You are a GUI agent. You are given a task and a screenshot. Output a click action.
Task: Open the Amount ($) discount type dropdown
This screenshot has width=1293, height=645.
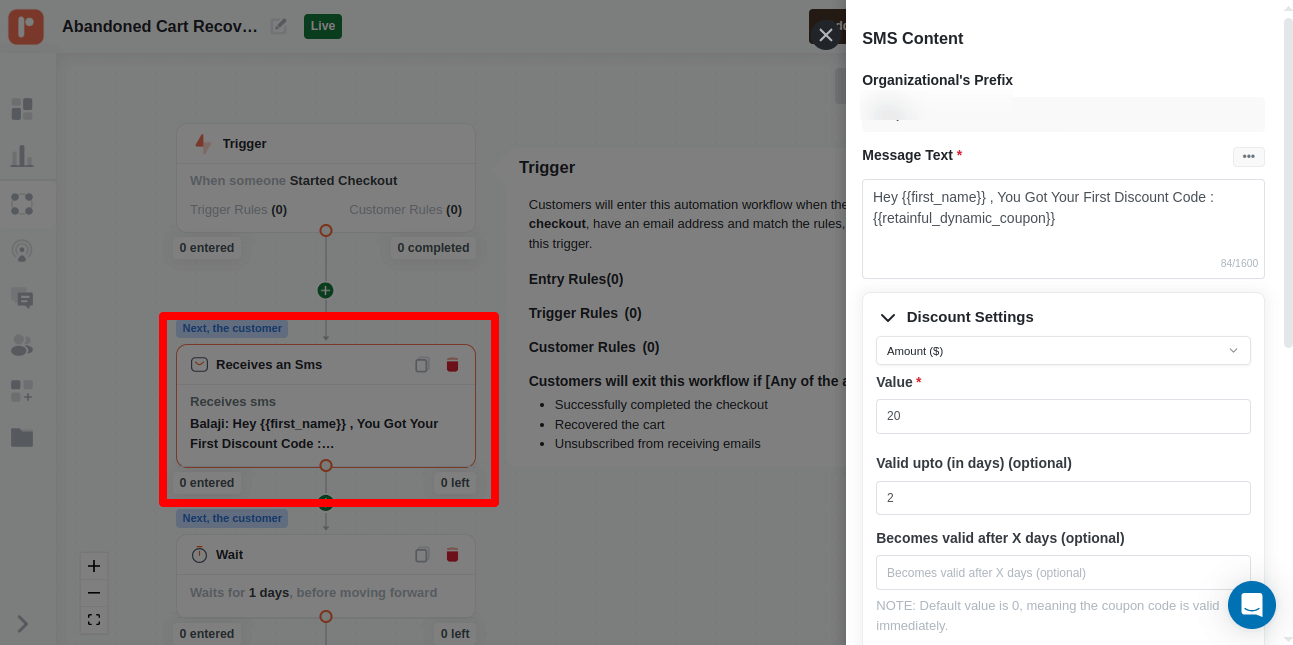pyautogui.click(x=1062, y=351)
